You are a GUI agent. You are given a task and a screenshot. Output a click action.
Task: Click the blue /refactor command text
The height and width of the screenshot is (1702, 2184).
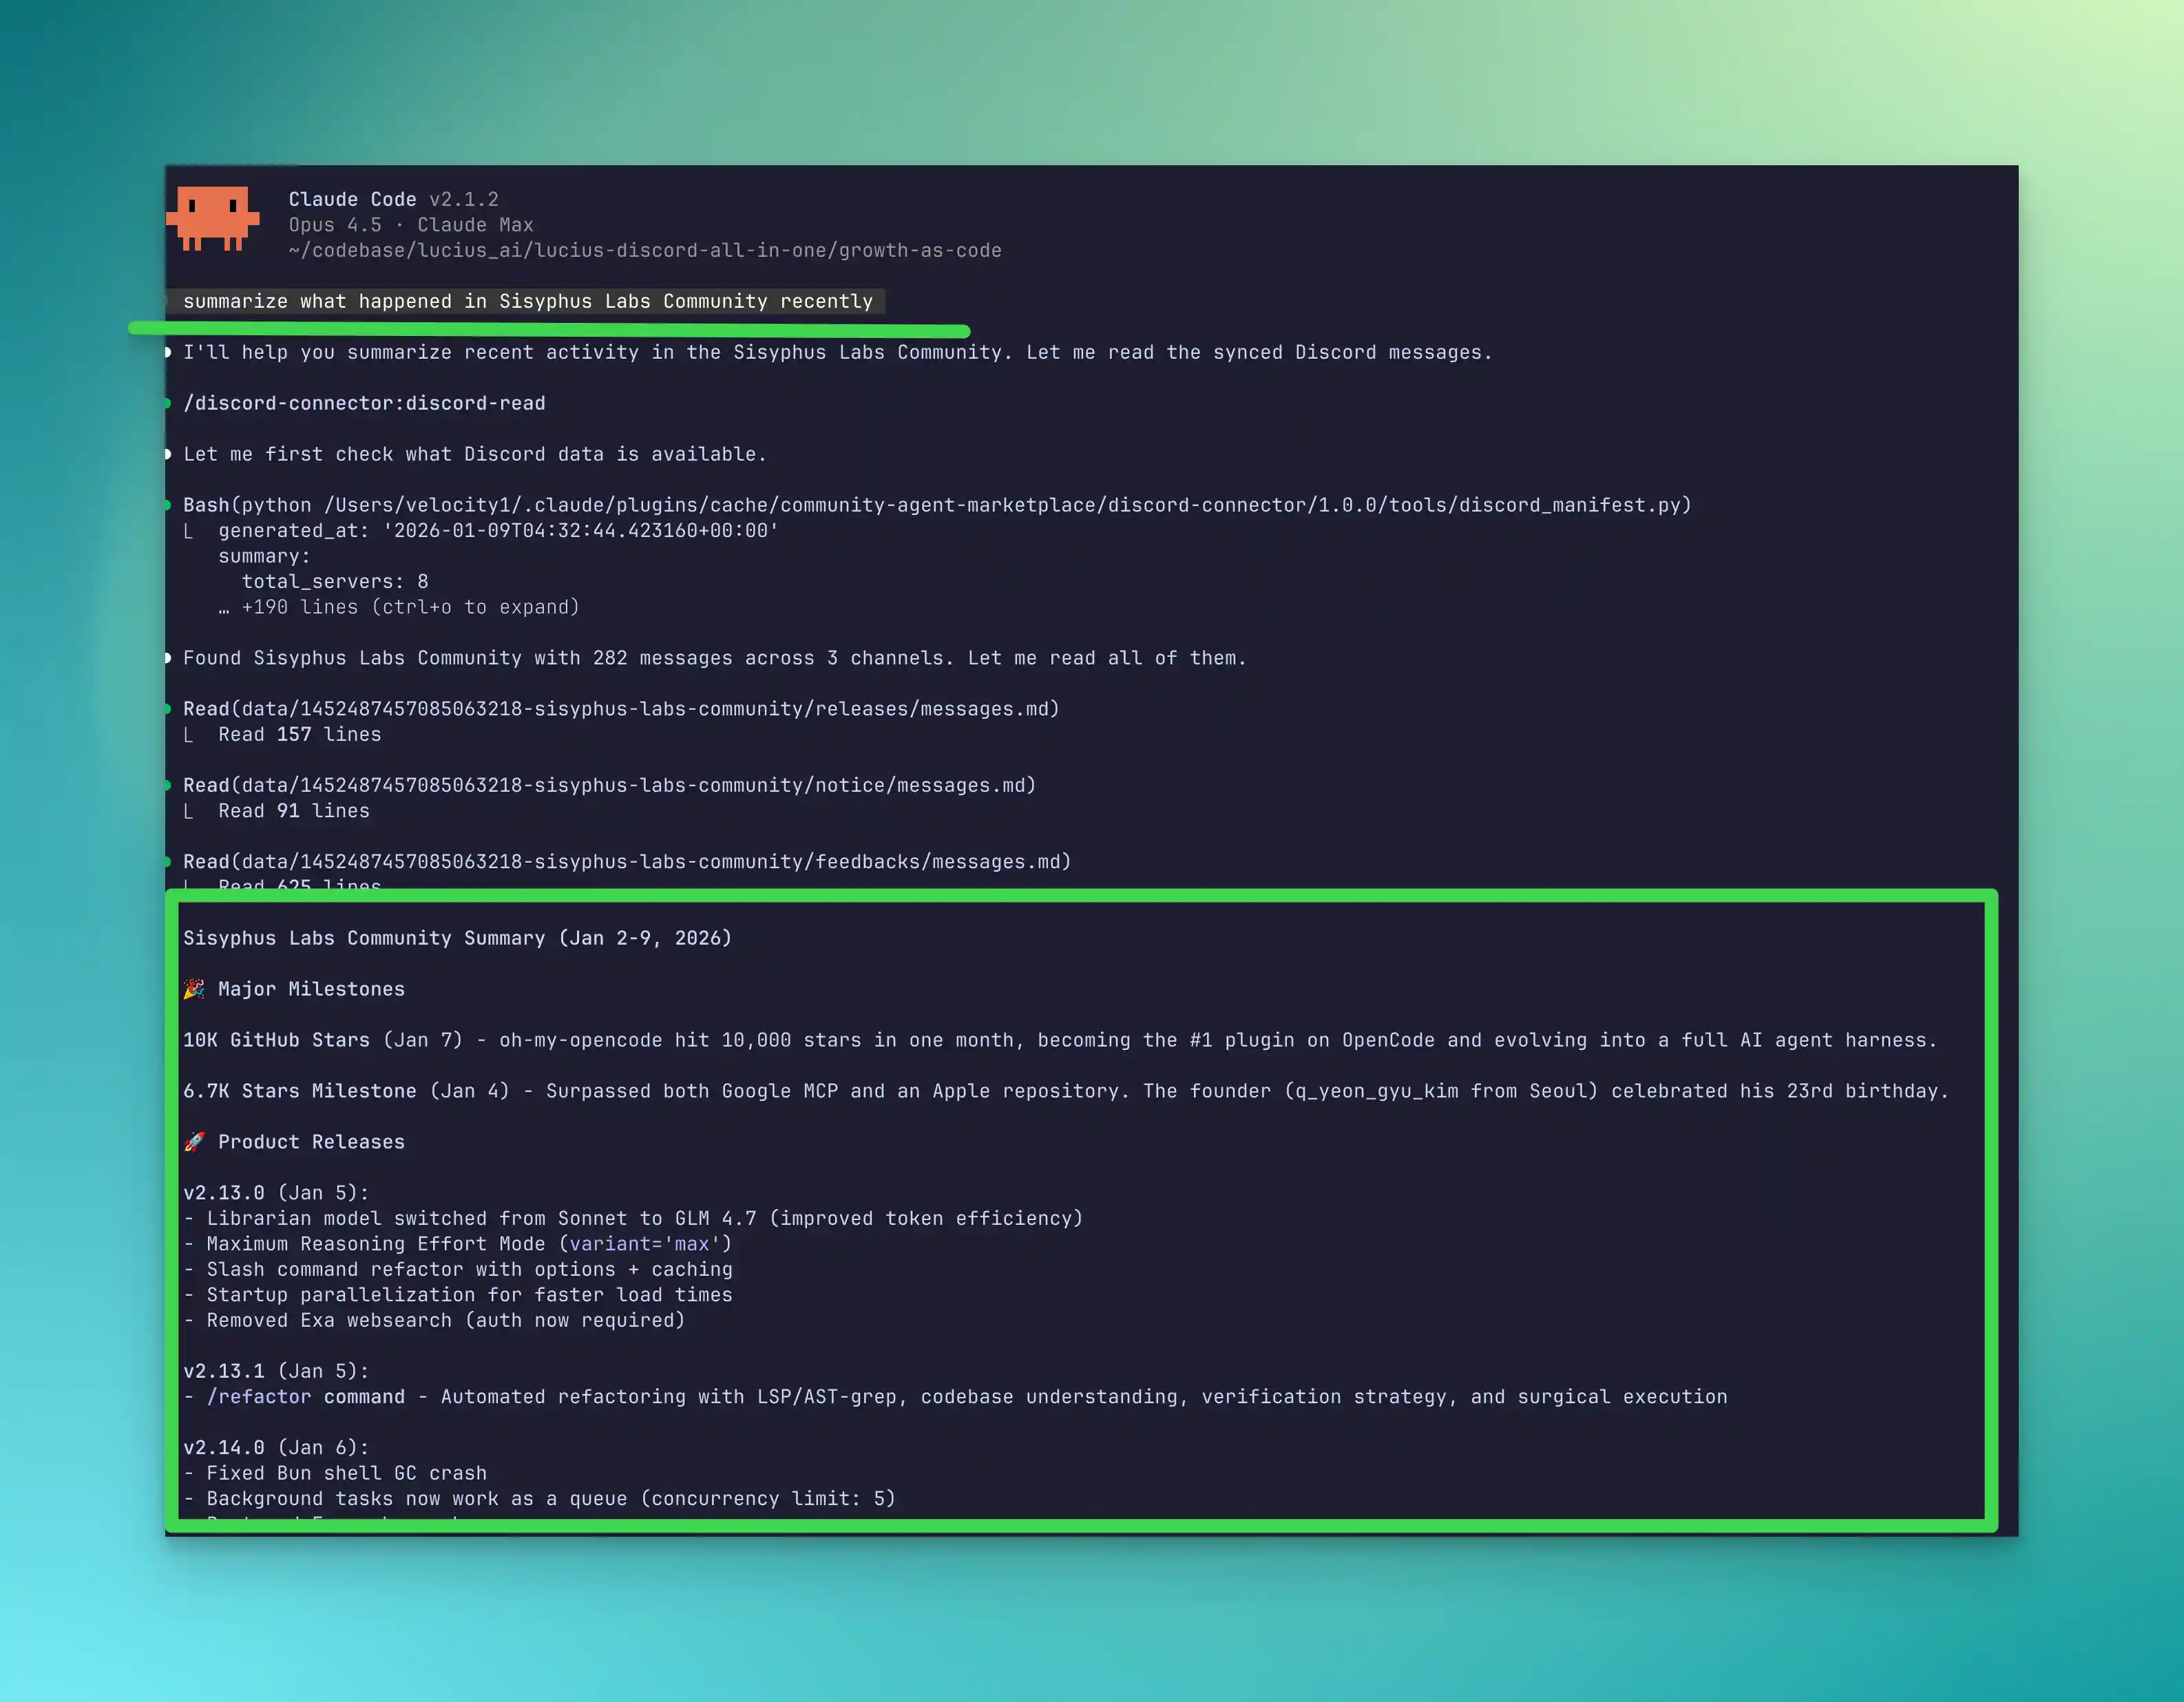[259, 1397]
